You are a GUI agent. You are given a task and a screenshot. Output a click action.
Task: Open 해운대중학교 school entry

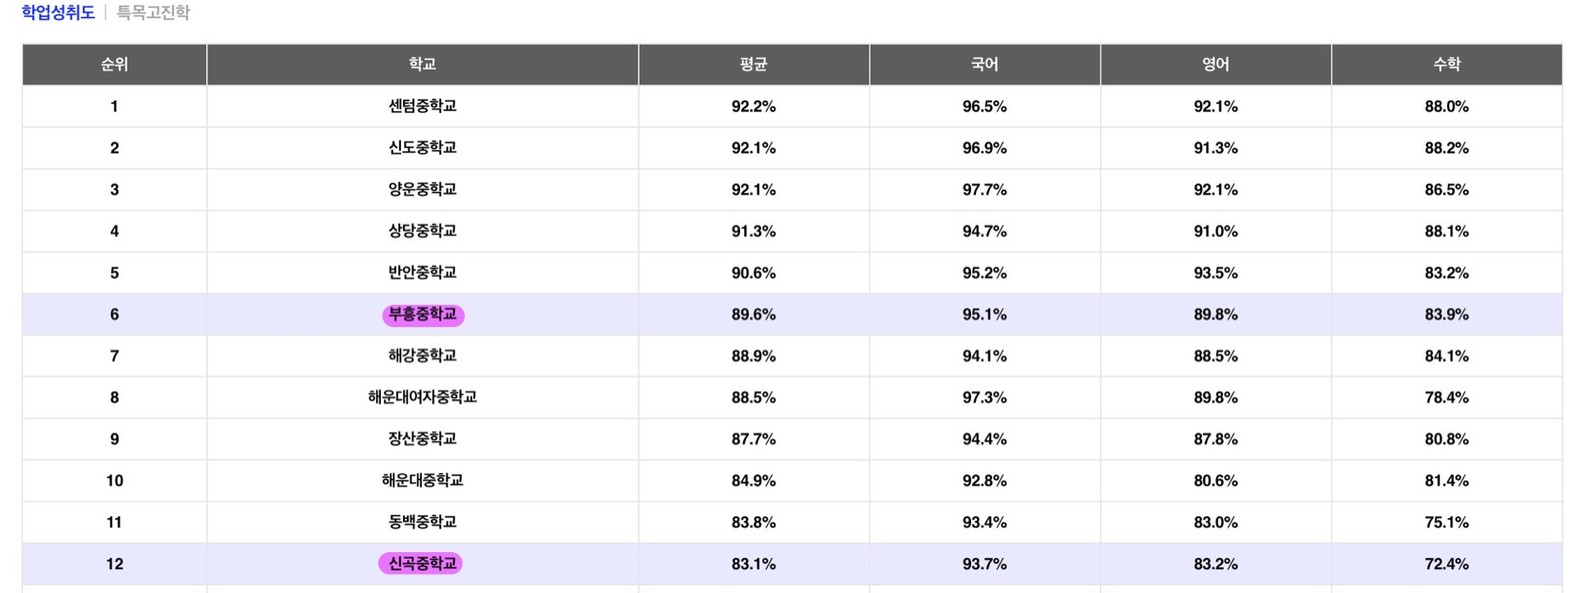(423, 481)
